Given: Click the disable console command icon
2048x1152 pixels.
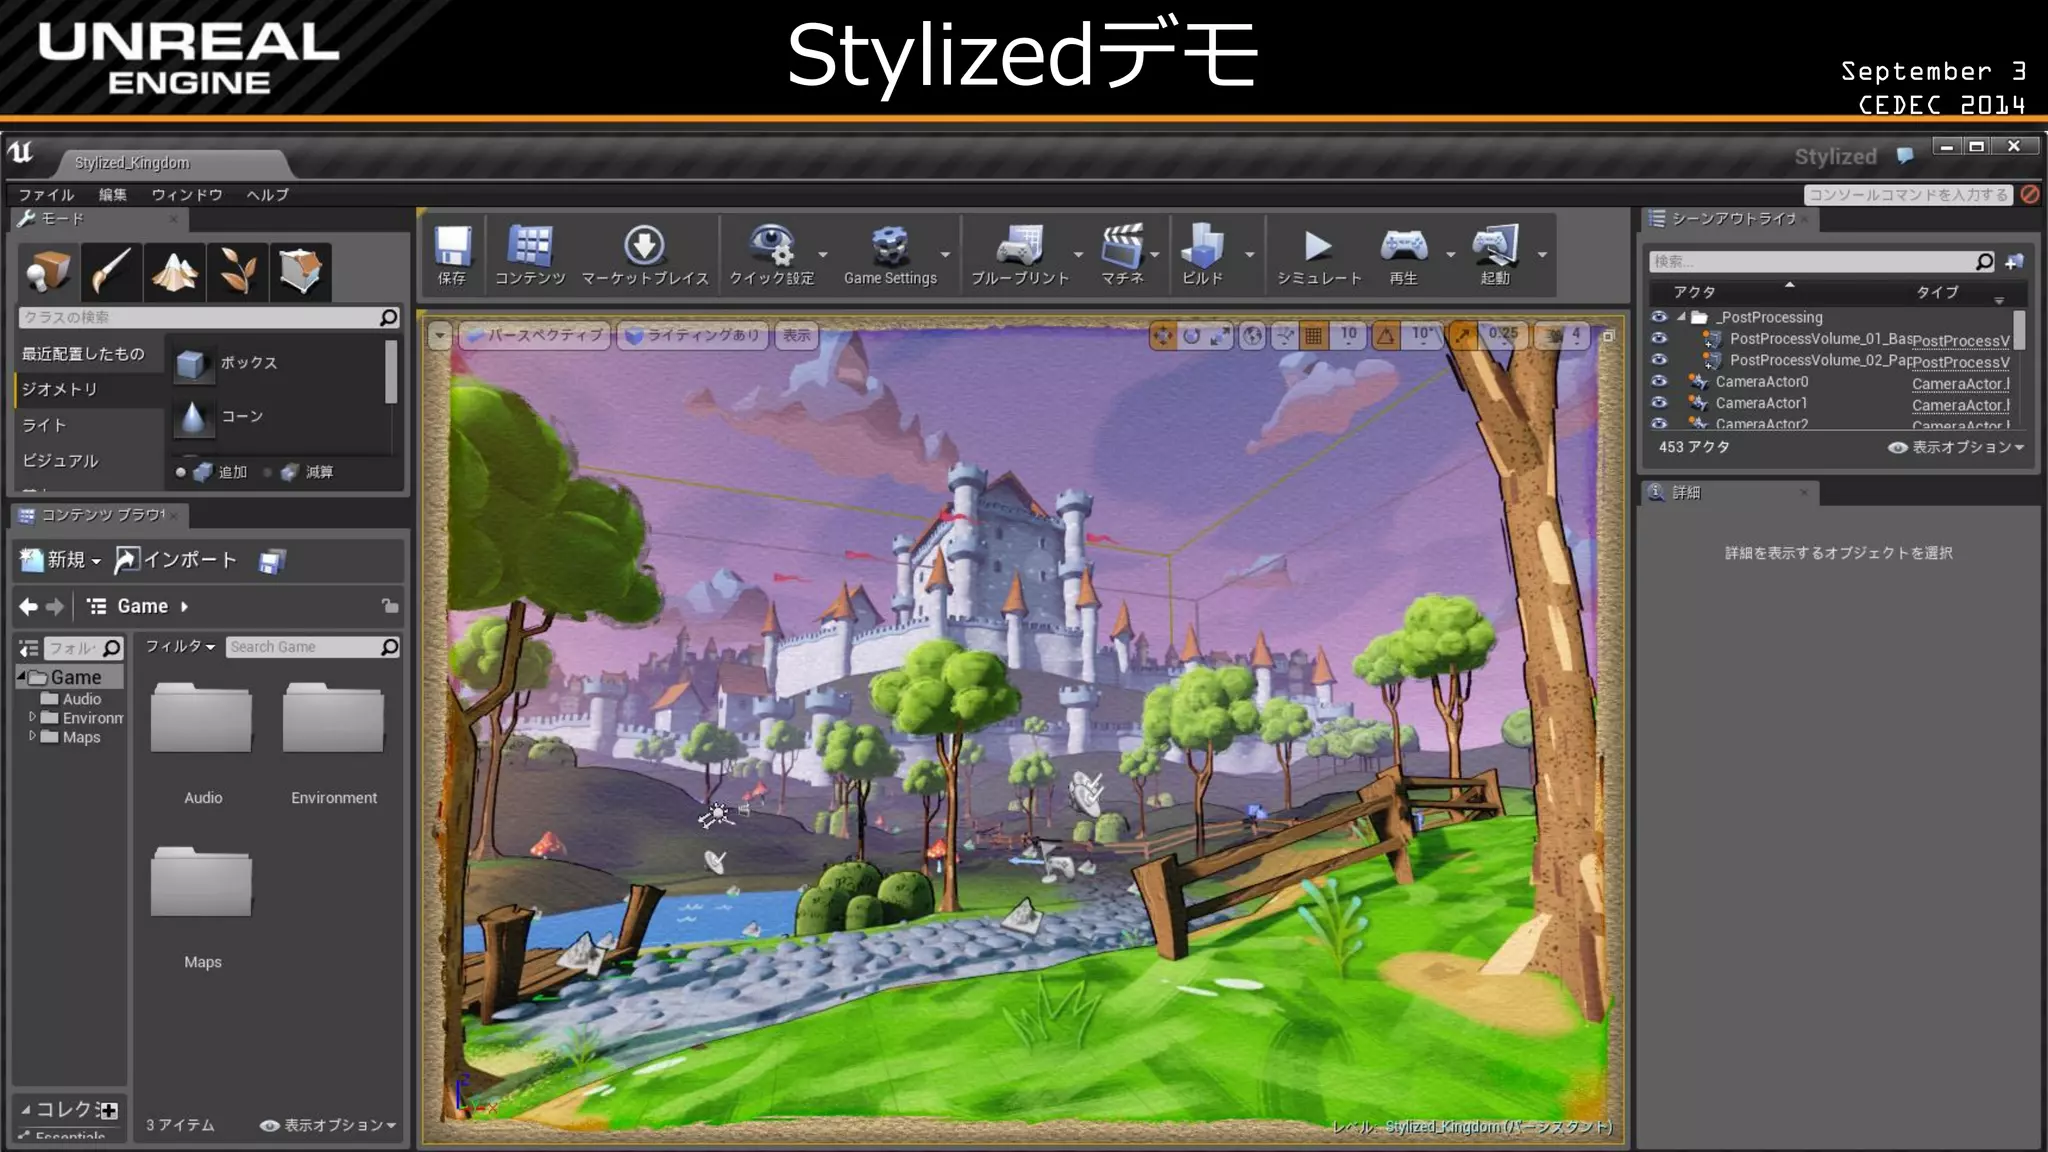Looking at the screenshot, I should [2030, 194].
